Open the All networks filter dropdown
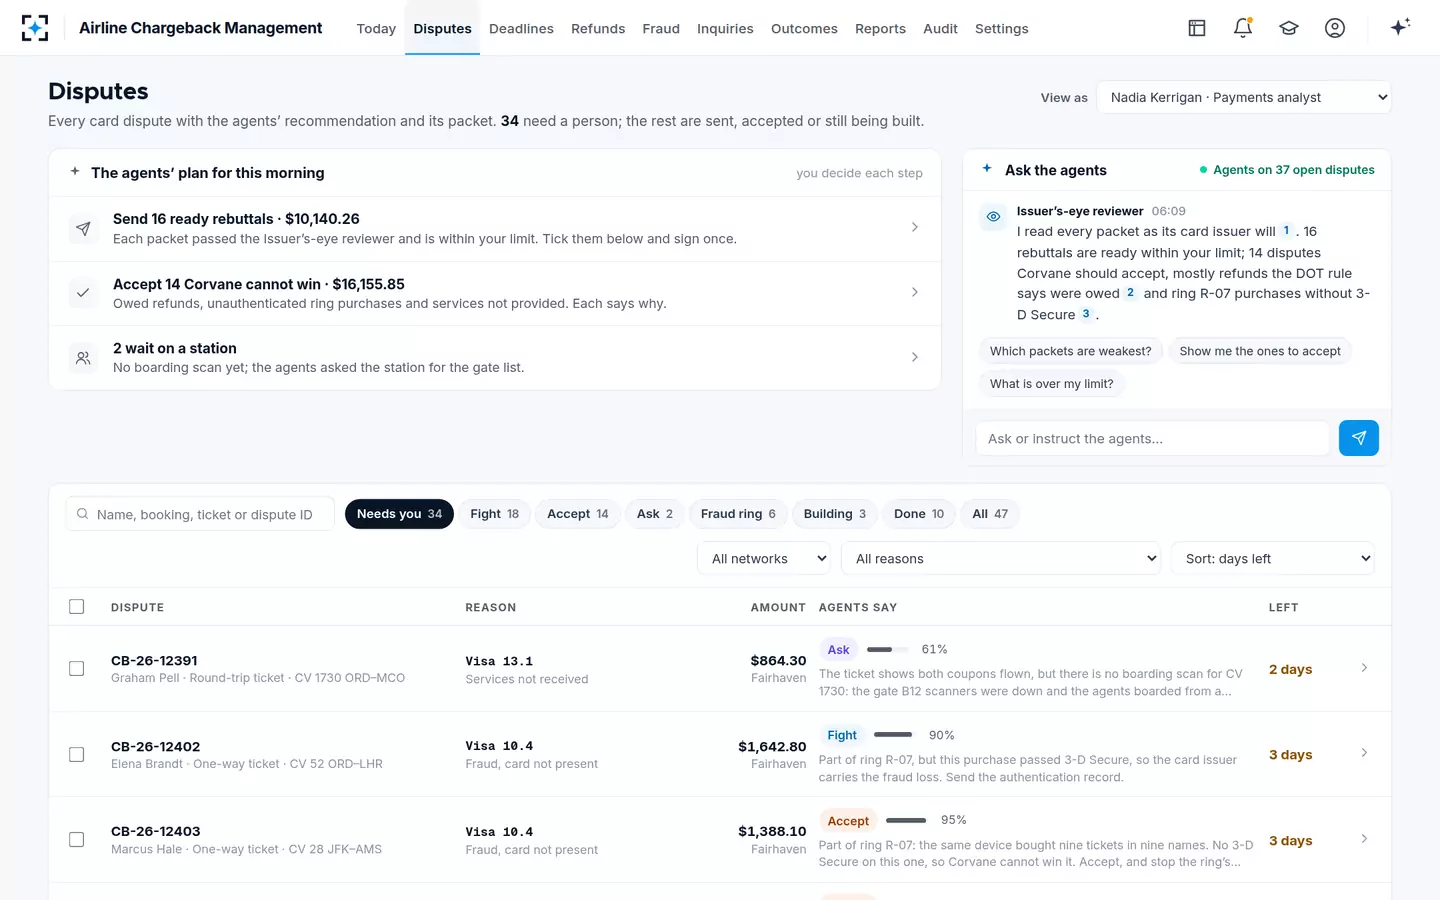1440x900 pixels. 764,559
